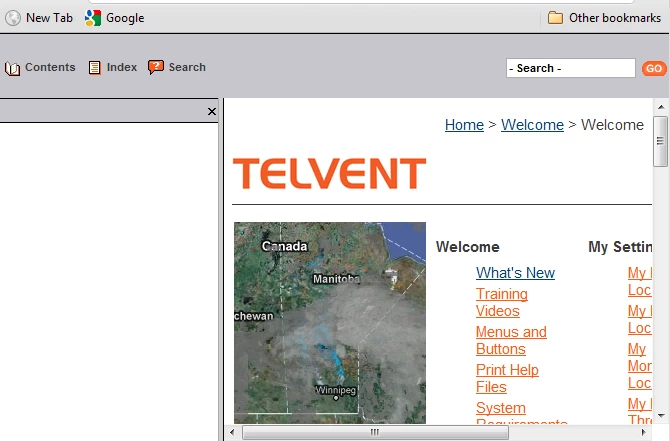Image resolution: width=670 pixels, height=441 pixels.
Task: Click the Search speech-bubble icon
Action: tap(156, 67)
